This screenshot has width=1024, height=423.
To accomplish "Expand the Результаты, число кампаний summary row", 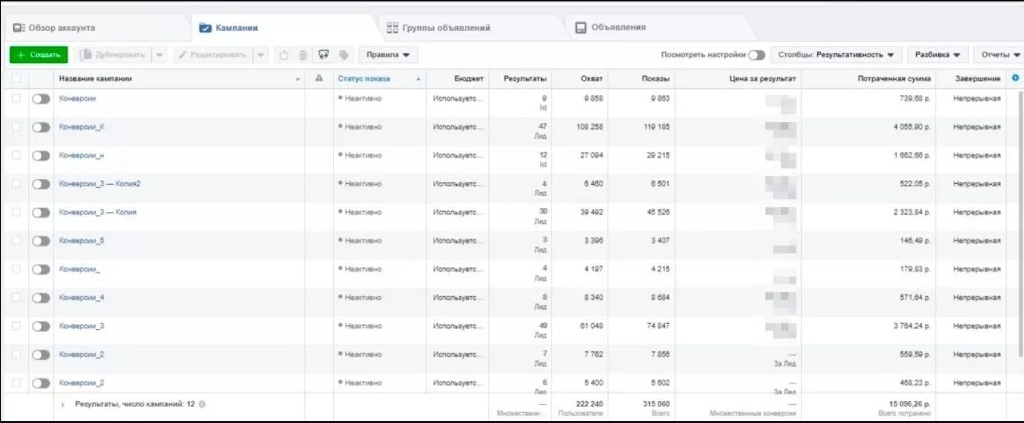I will (63, 405).
